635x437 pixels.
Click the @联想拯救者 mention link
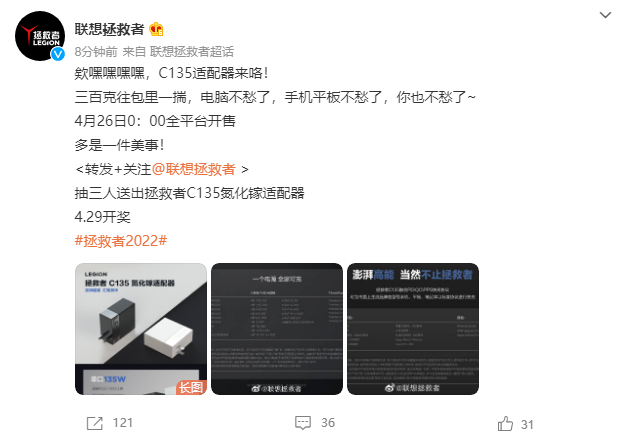(194, 169)
